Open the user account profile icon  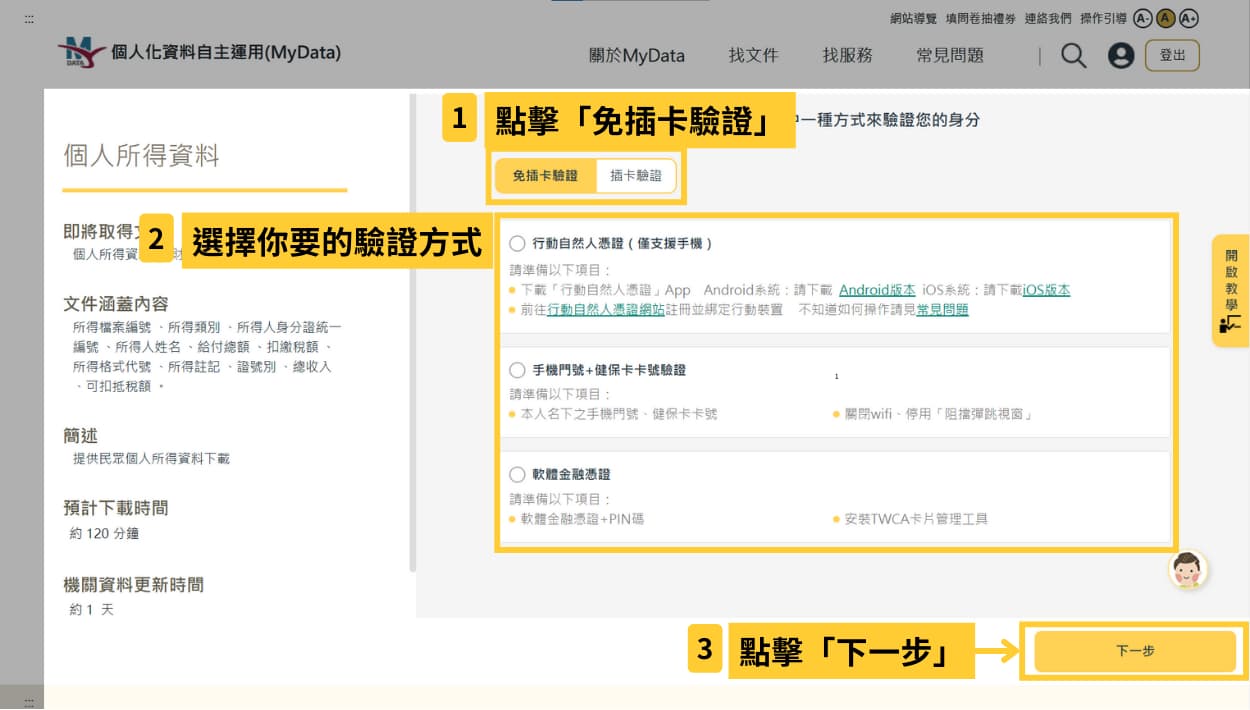pos(1121,56)
